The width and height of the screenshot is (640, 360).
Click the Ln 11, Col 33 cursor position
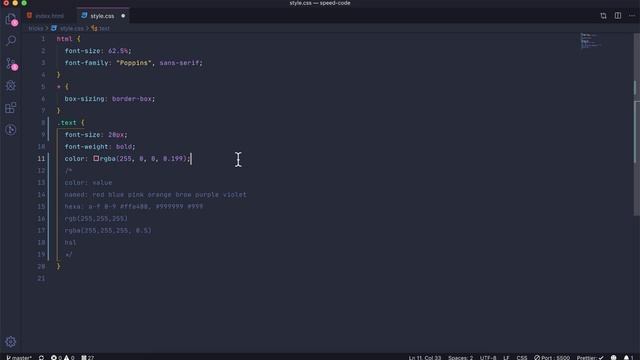coord(425,357)
